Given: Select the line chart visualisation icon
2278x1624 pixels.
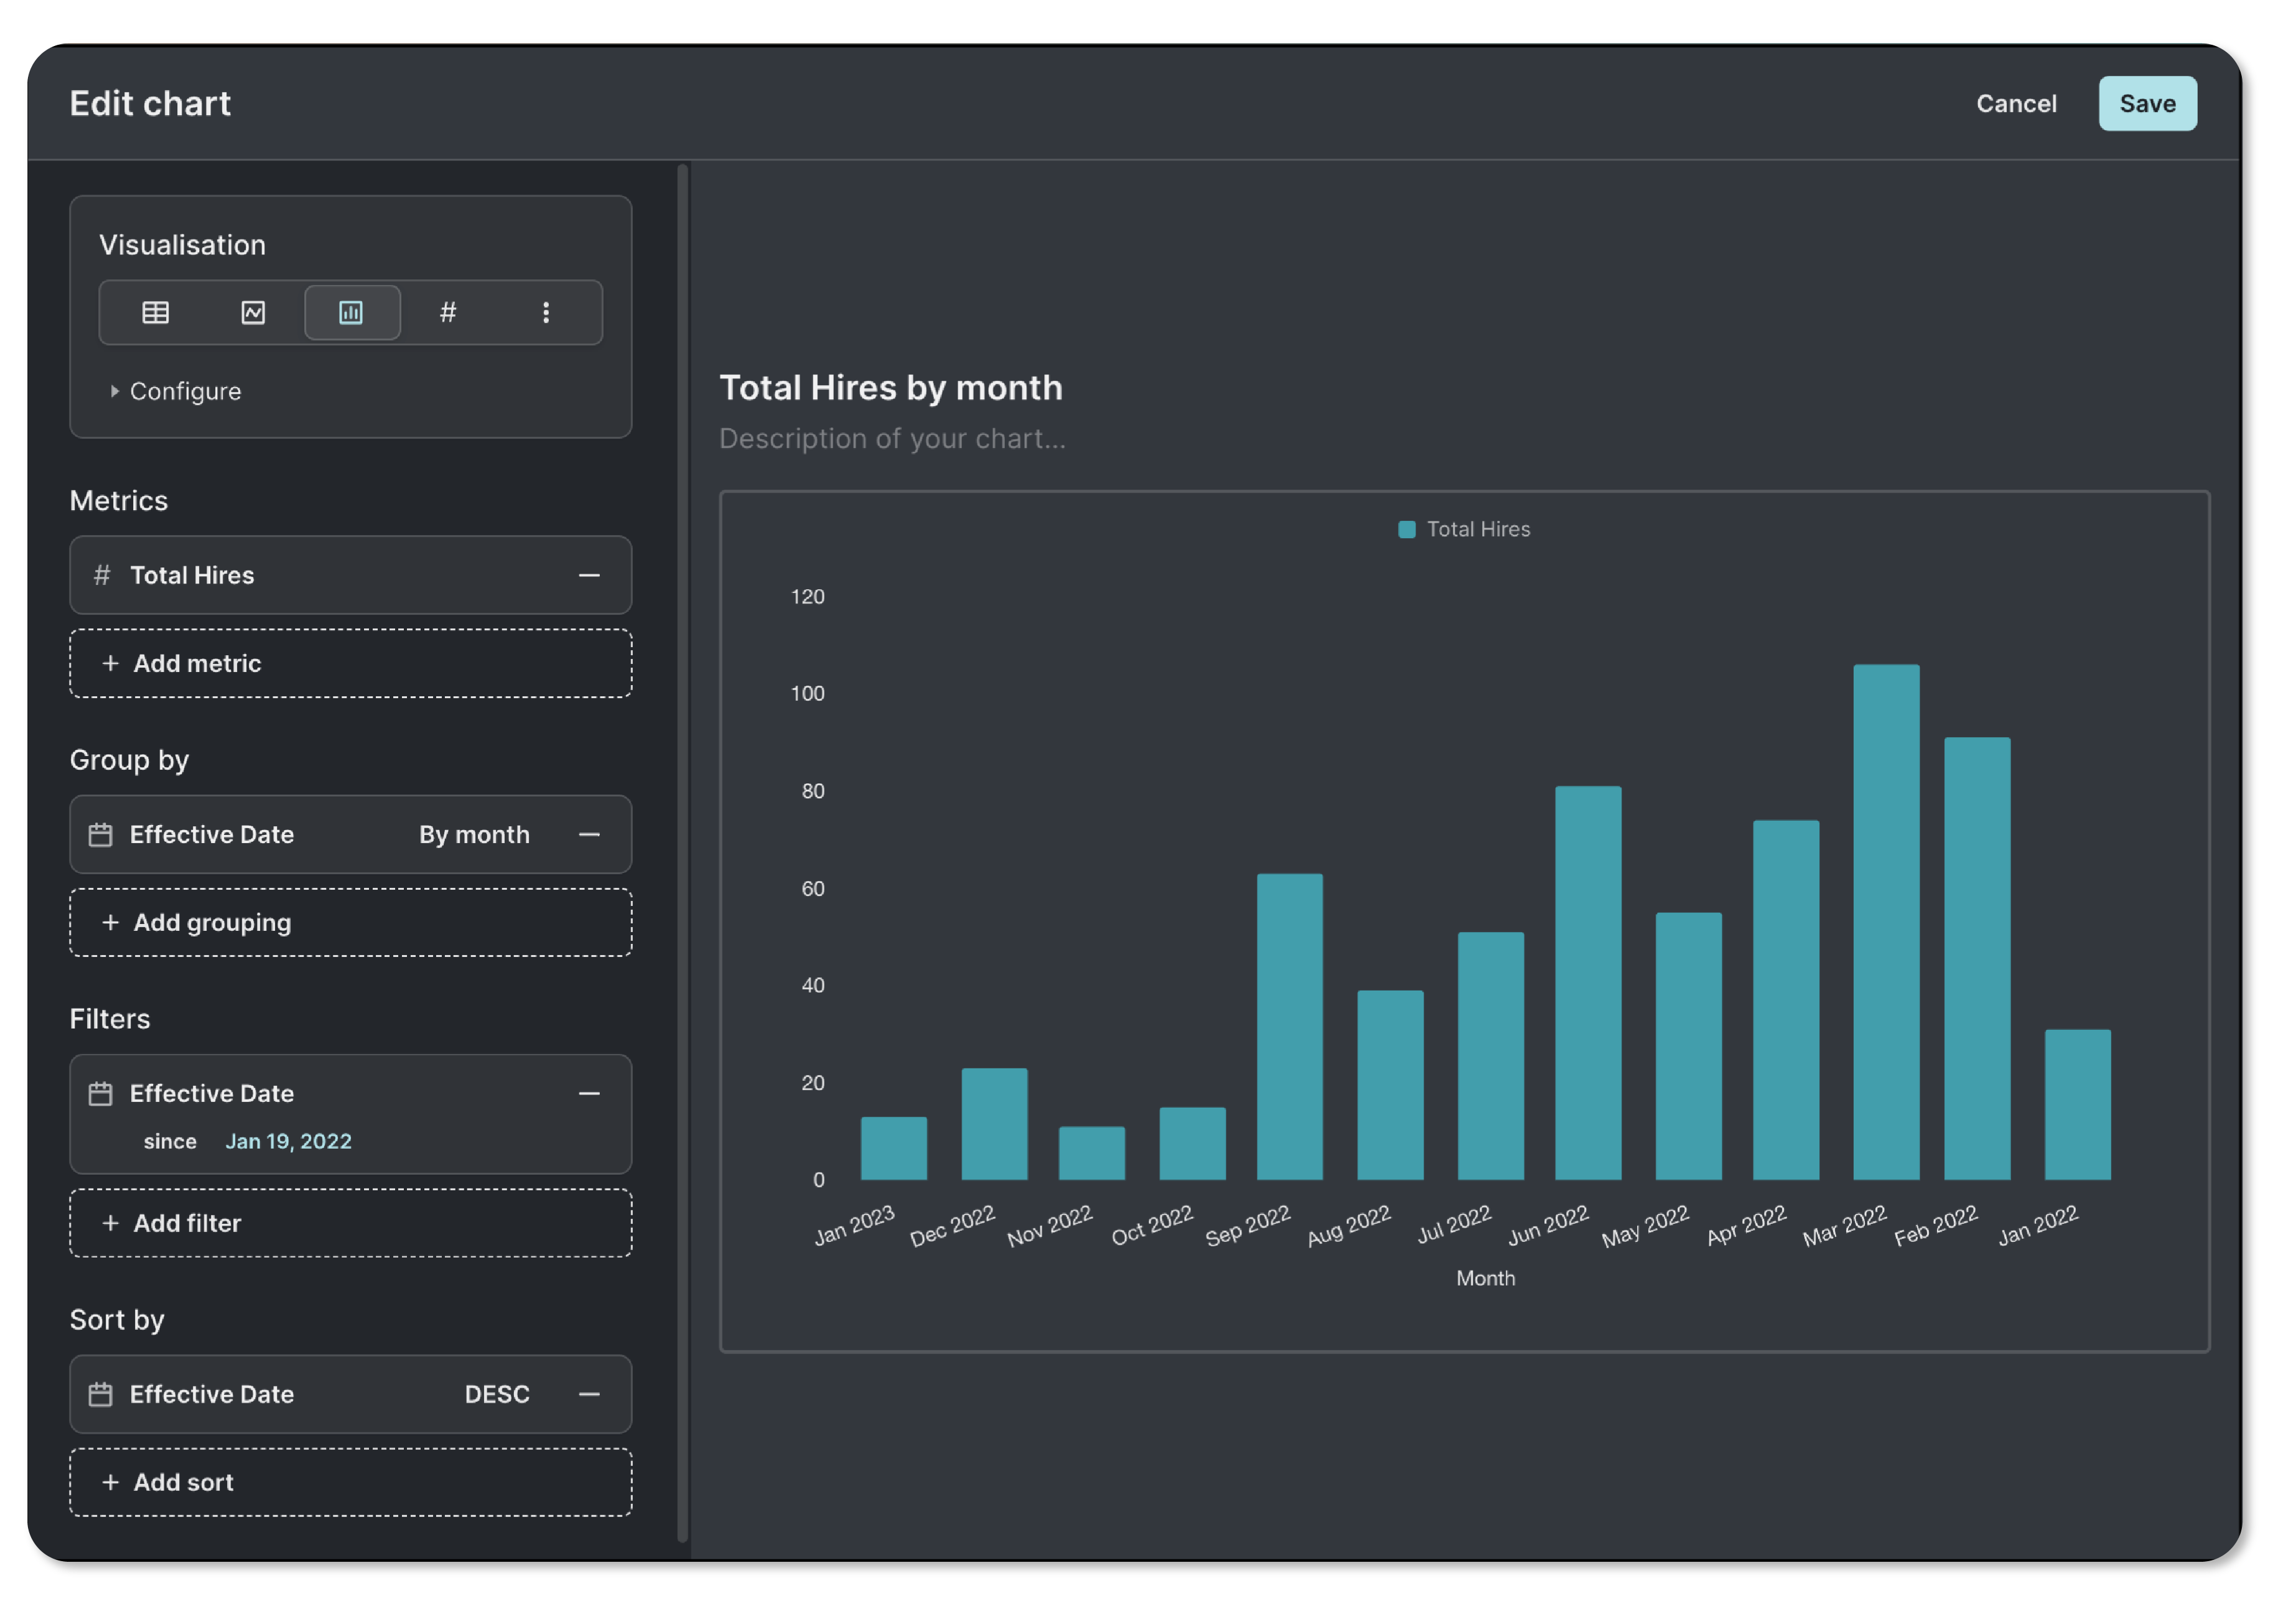Looking at the screenshot, I should [253, 313].
